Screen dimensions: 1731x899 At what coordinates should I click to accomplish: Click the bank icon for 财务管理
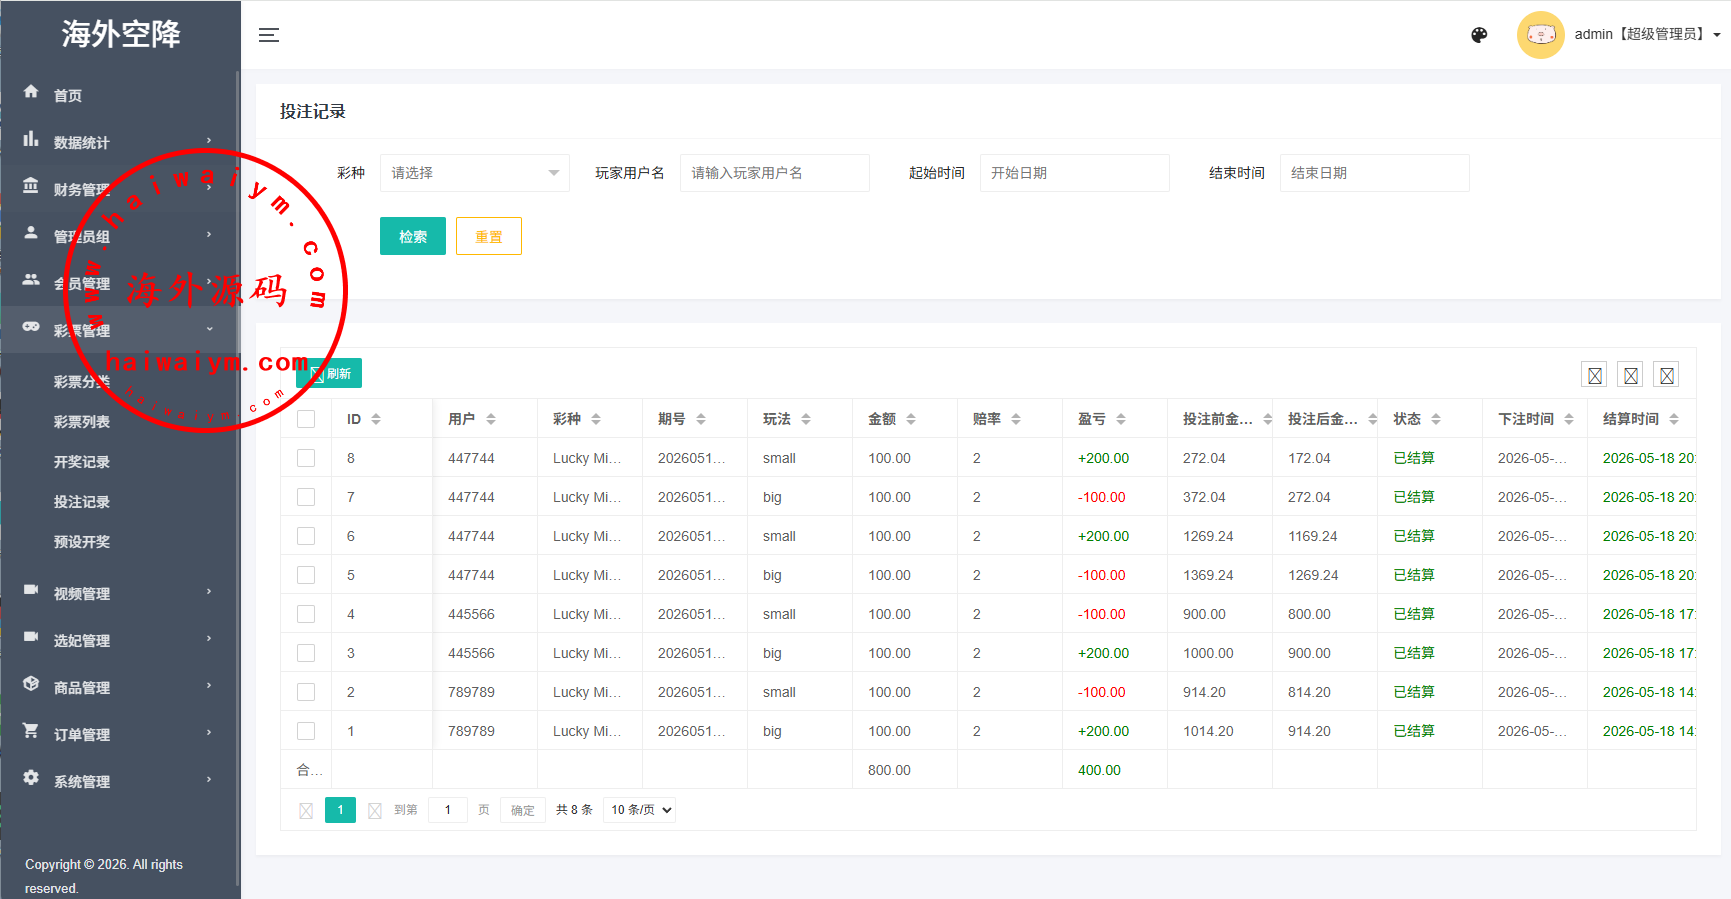31,186
